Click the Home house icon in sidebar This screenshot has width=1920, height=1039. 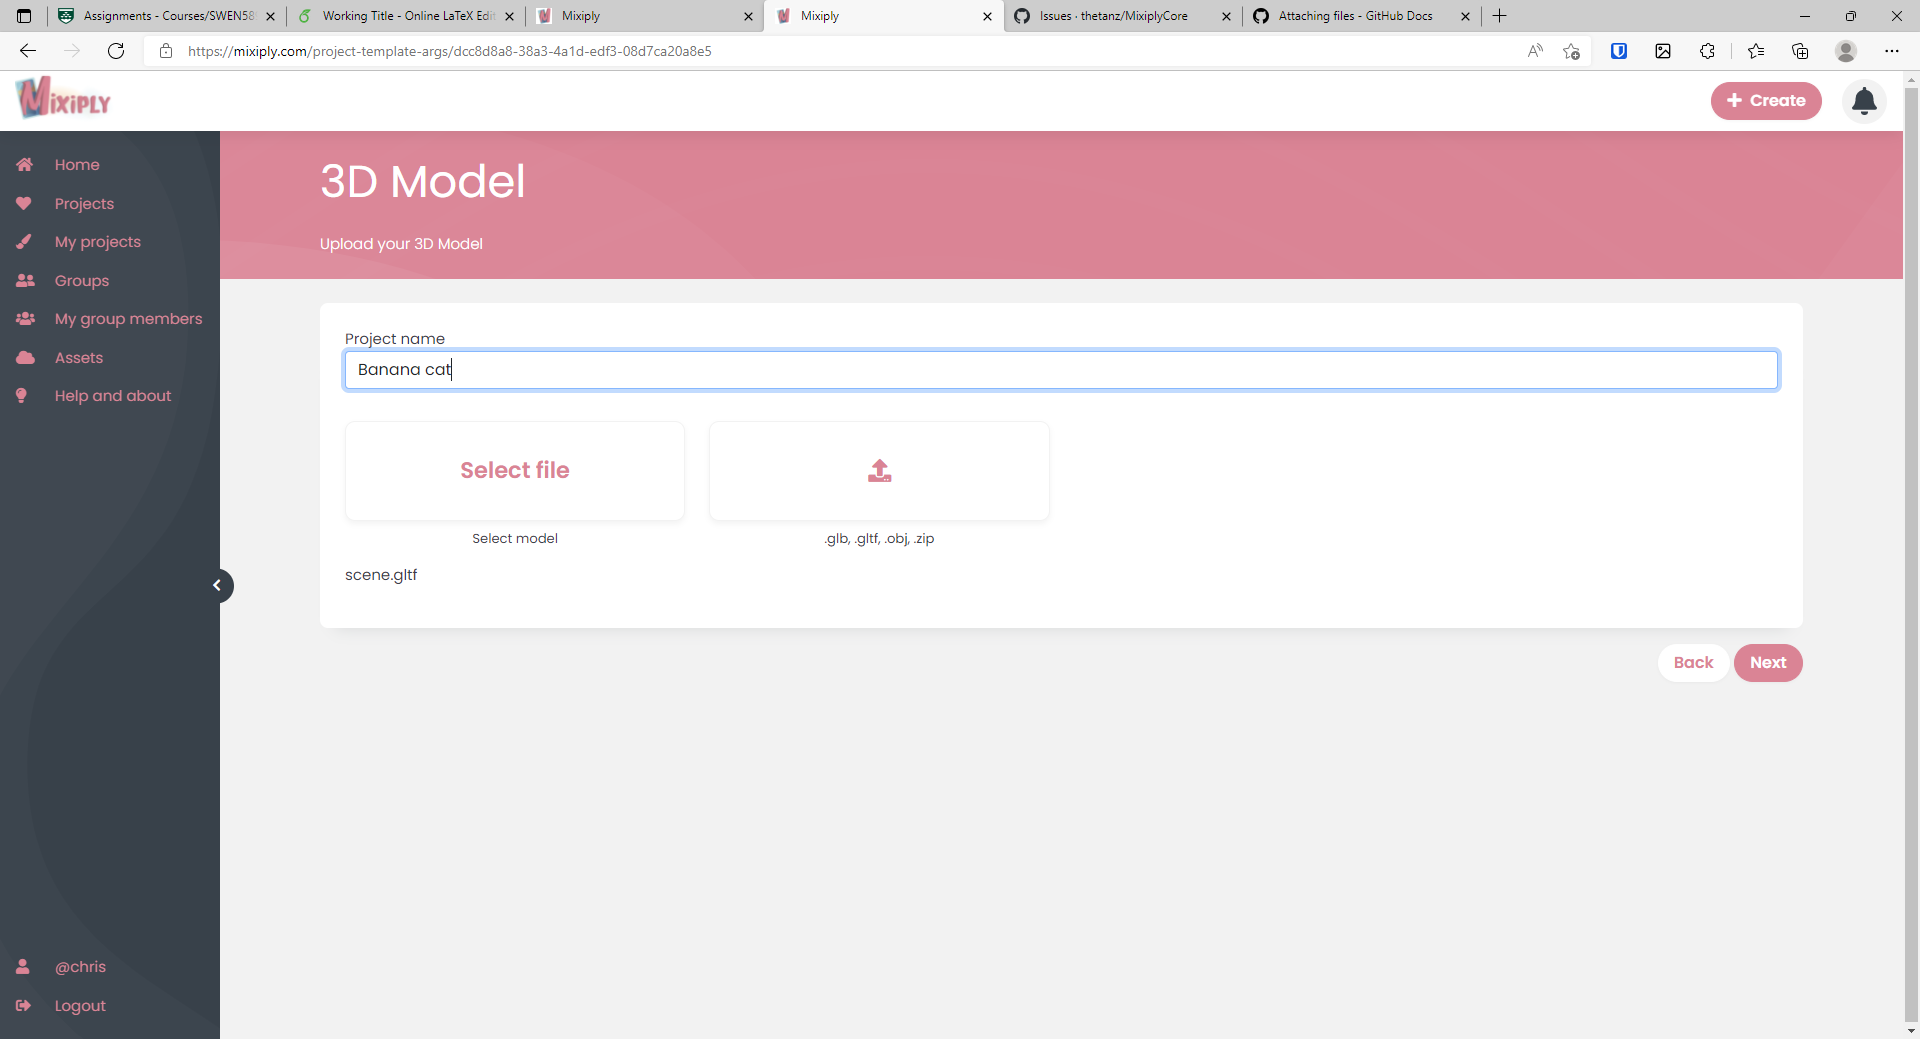click(25, 165)
